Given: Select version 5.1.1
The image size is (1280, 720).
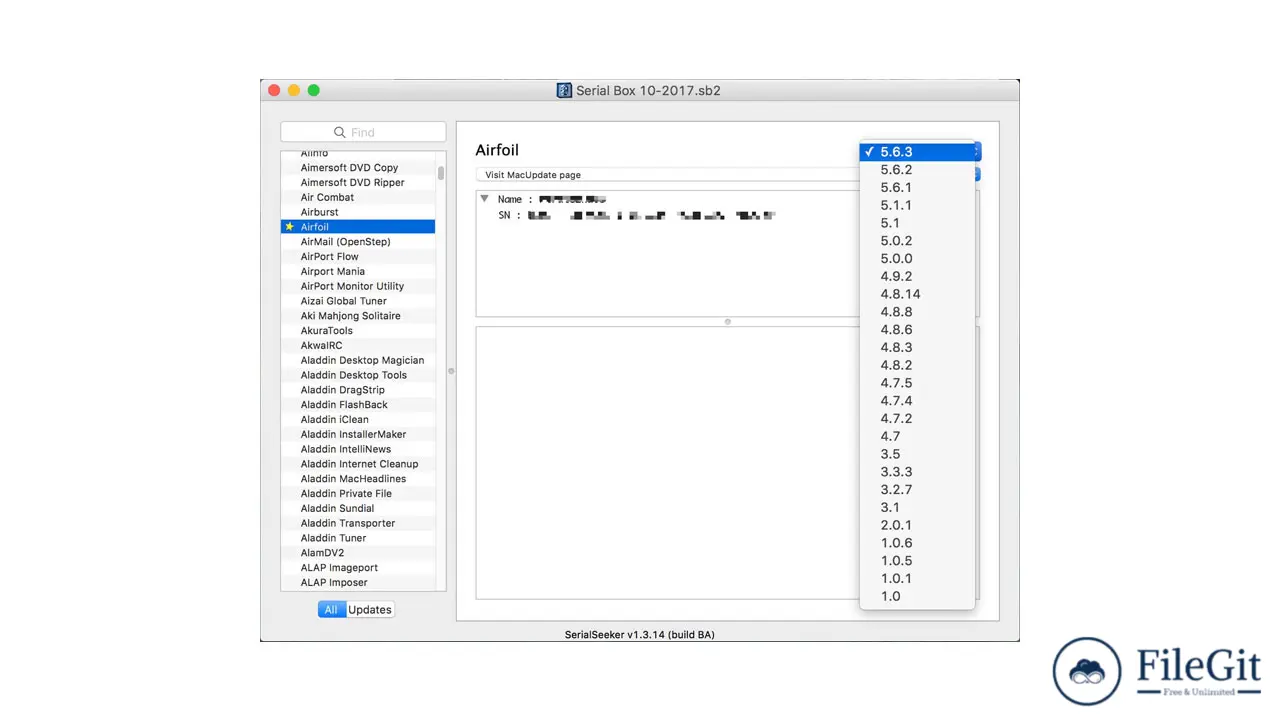Looking at the screenshot, I should [x=917, y=205].
